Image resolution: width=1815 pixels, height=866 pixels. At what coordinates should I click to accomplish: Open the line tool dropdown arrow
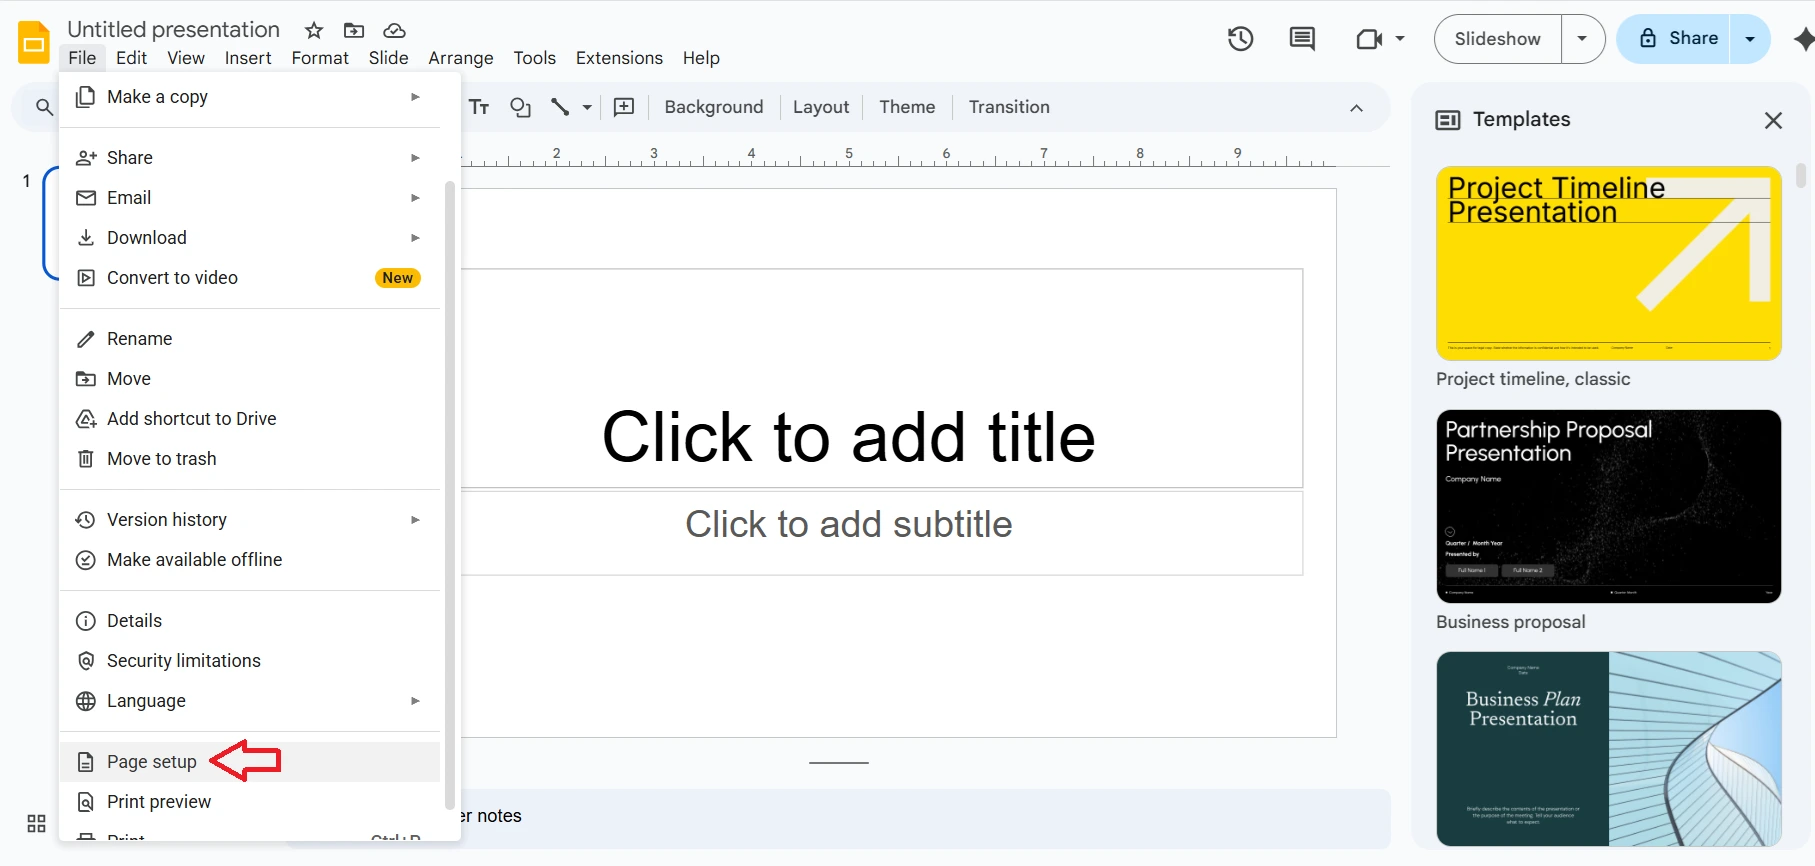tap(587, 107)
